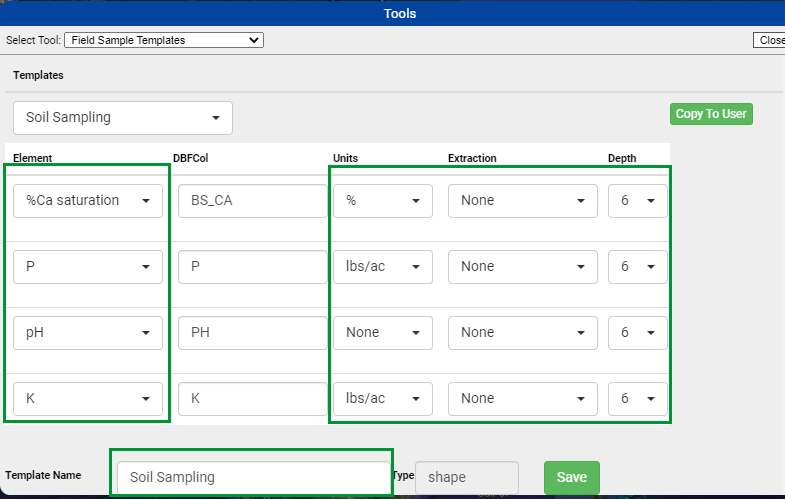The image size is (785, 500).
Task: Open Extraction dropdown in %Ca saturation row
Action: (x=523, y=201)
